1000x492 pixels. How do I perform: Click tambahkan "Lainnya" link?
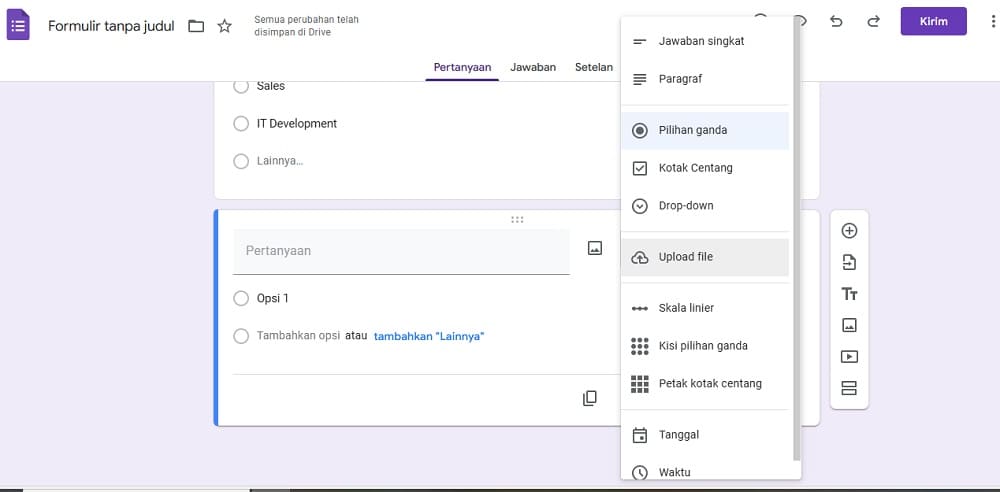pyautogui.click(x=429, y=336)
